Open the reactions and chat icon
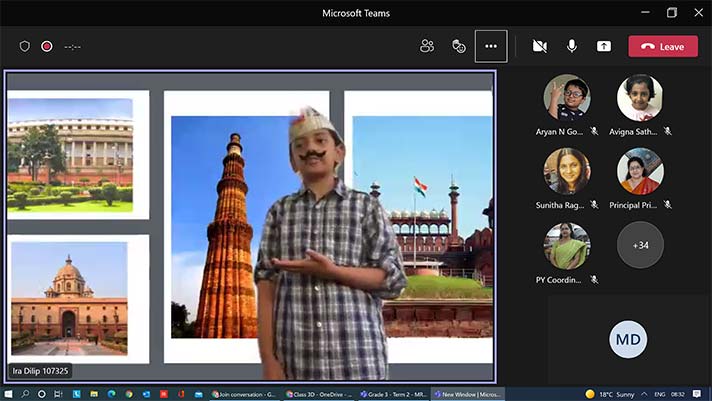 [459, 46]
